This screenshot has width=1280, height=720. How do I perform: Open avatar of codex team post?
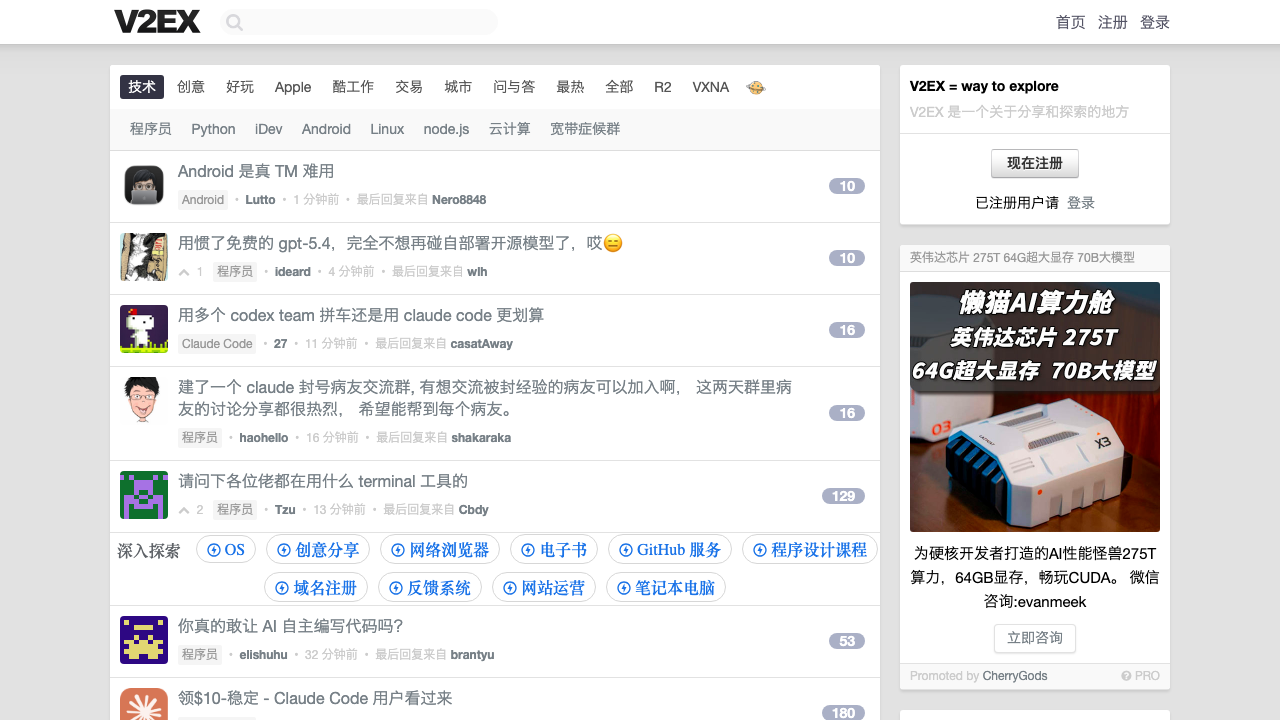click(x=144, y=329)
